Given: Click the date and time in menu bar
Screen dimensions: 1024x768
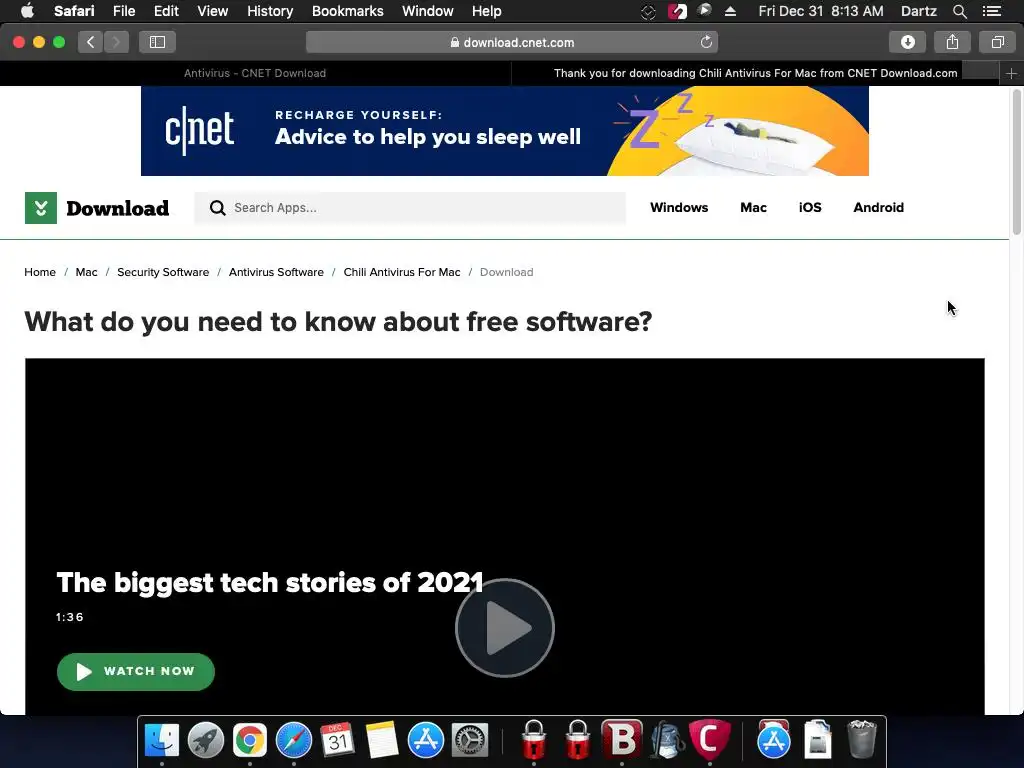Looking at the screenshot, I should pos(820,11).
